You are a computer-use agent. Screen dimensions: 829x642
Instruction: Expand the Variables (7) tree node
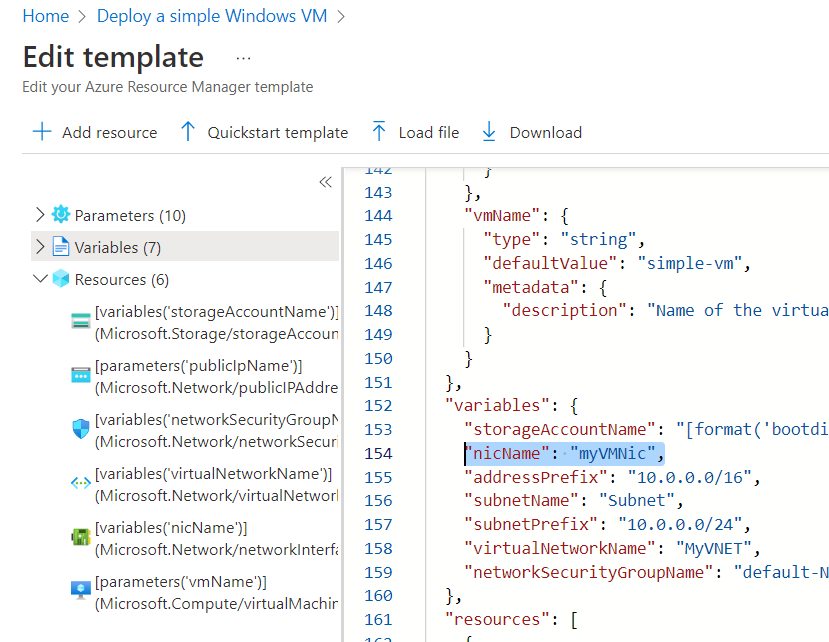click(40, 247)
